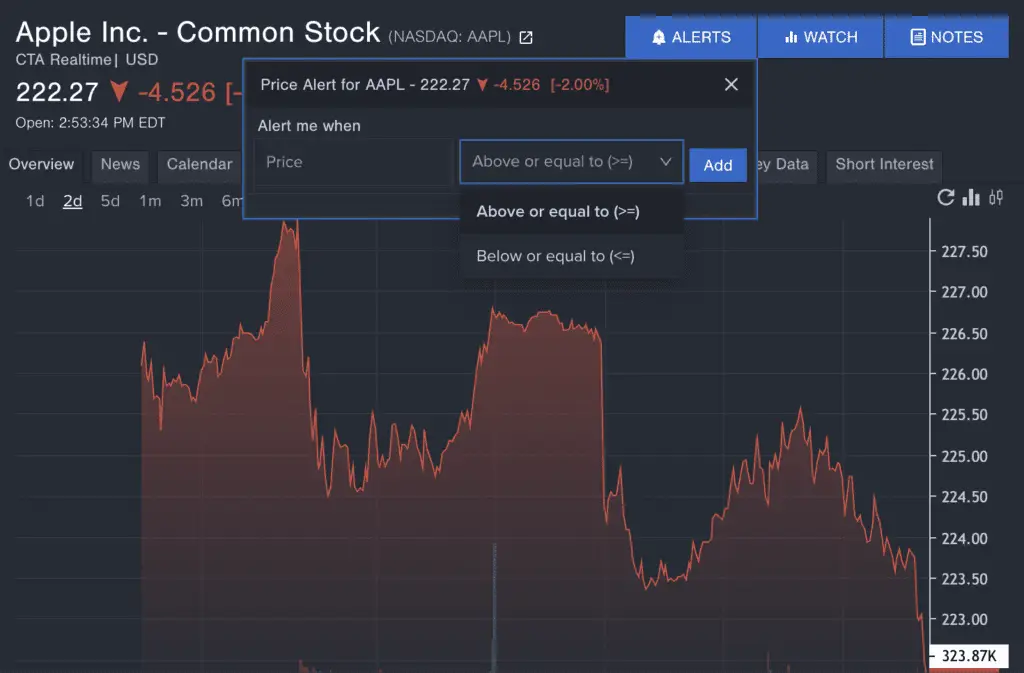Select the 1d chart range
The image size is (1024, 673).
click(x=35, y=201)
